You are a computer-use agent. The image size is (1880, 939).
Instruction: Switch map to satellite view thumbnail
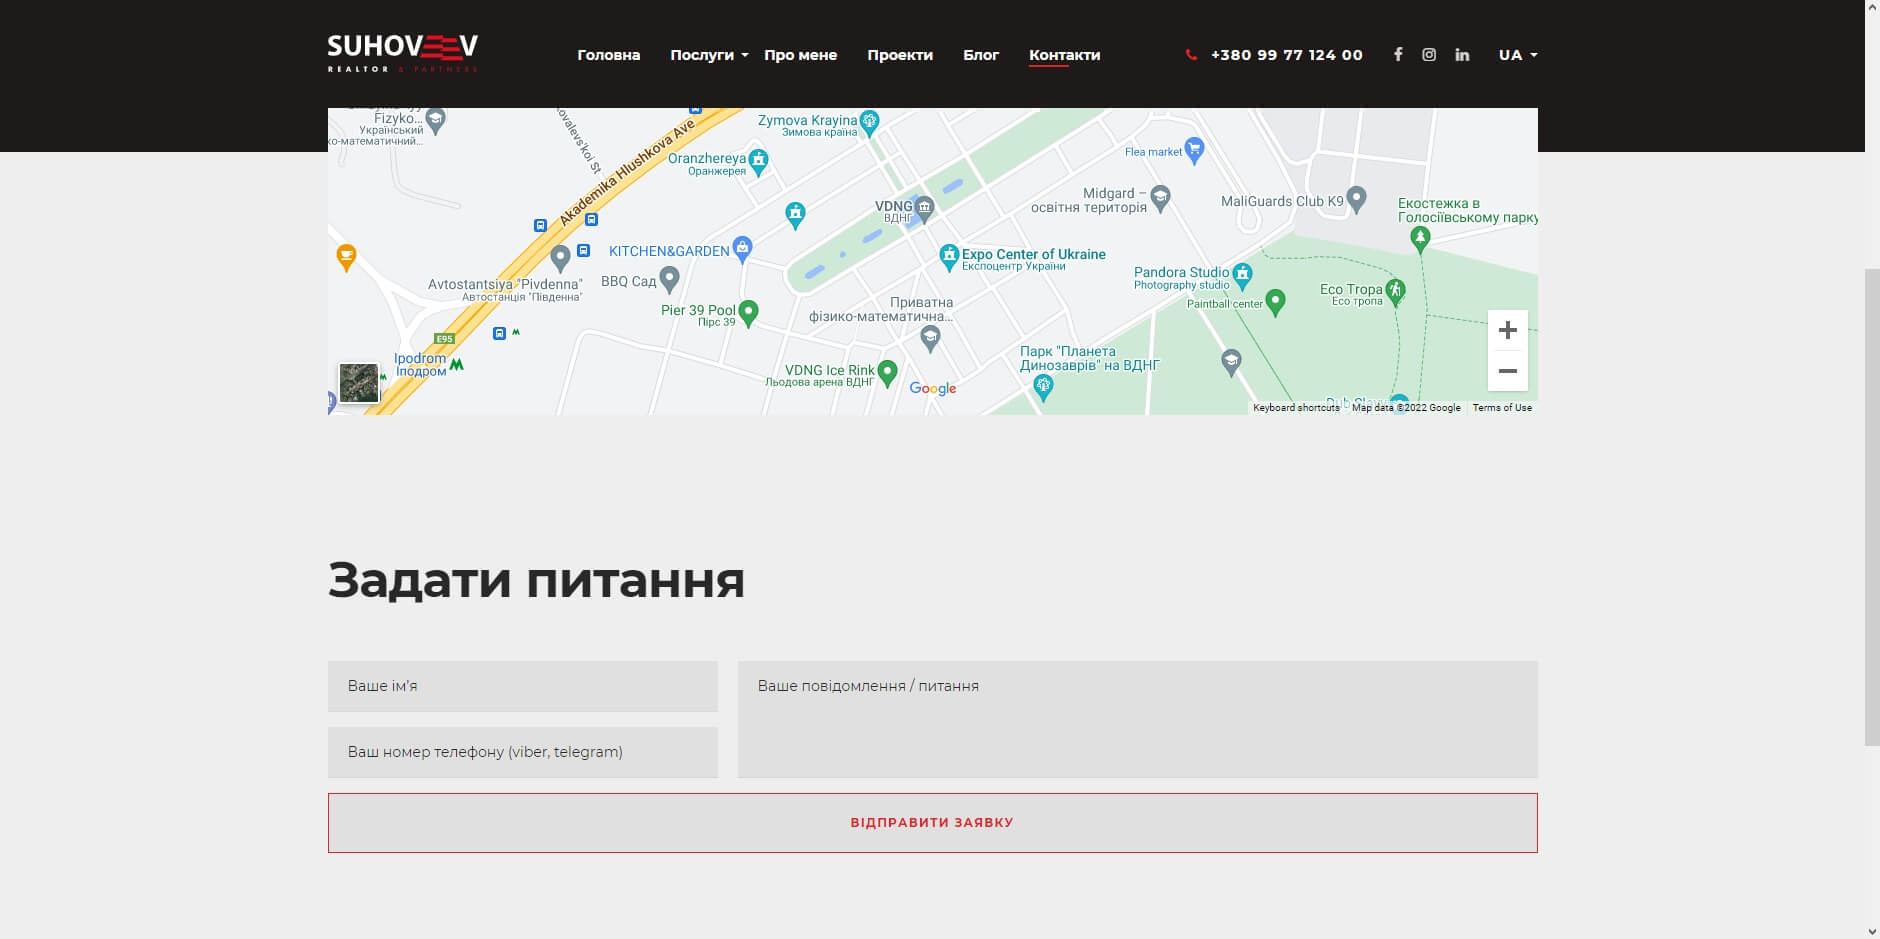[359, 383]
